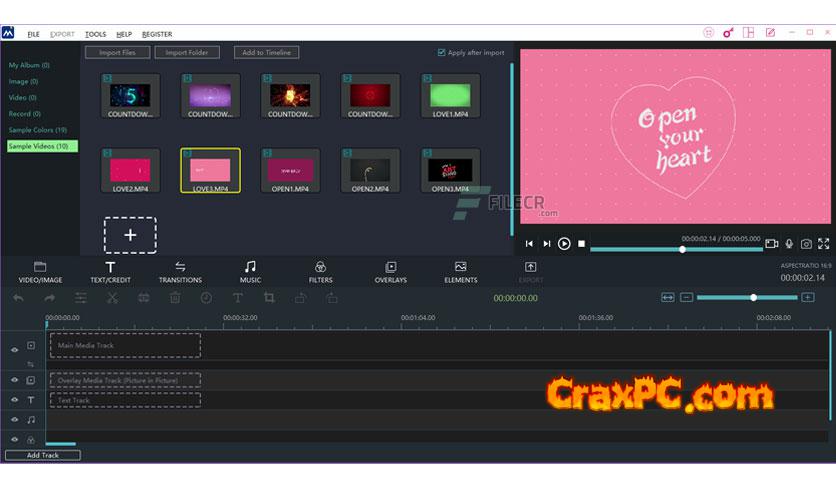The image size is (836, 484).
Task: Select the LOVE1.MP4 thumbnail
Action: click(451, 96)
